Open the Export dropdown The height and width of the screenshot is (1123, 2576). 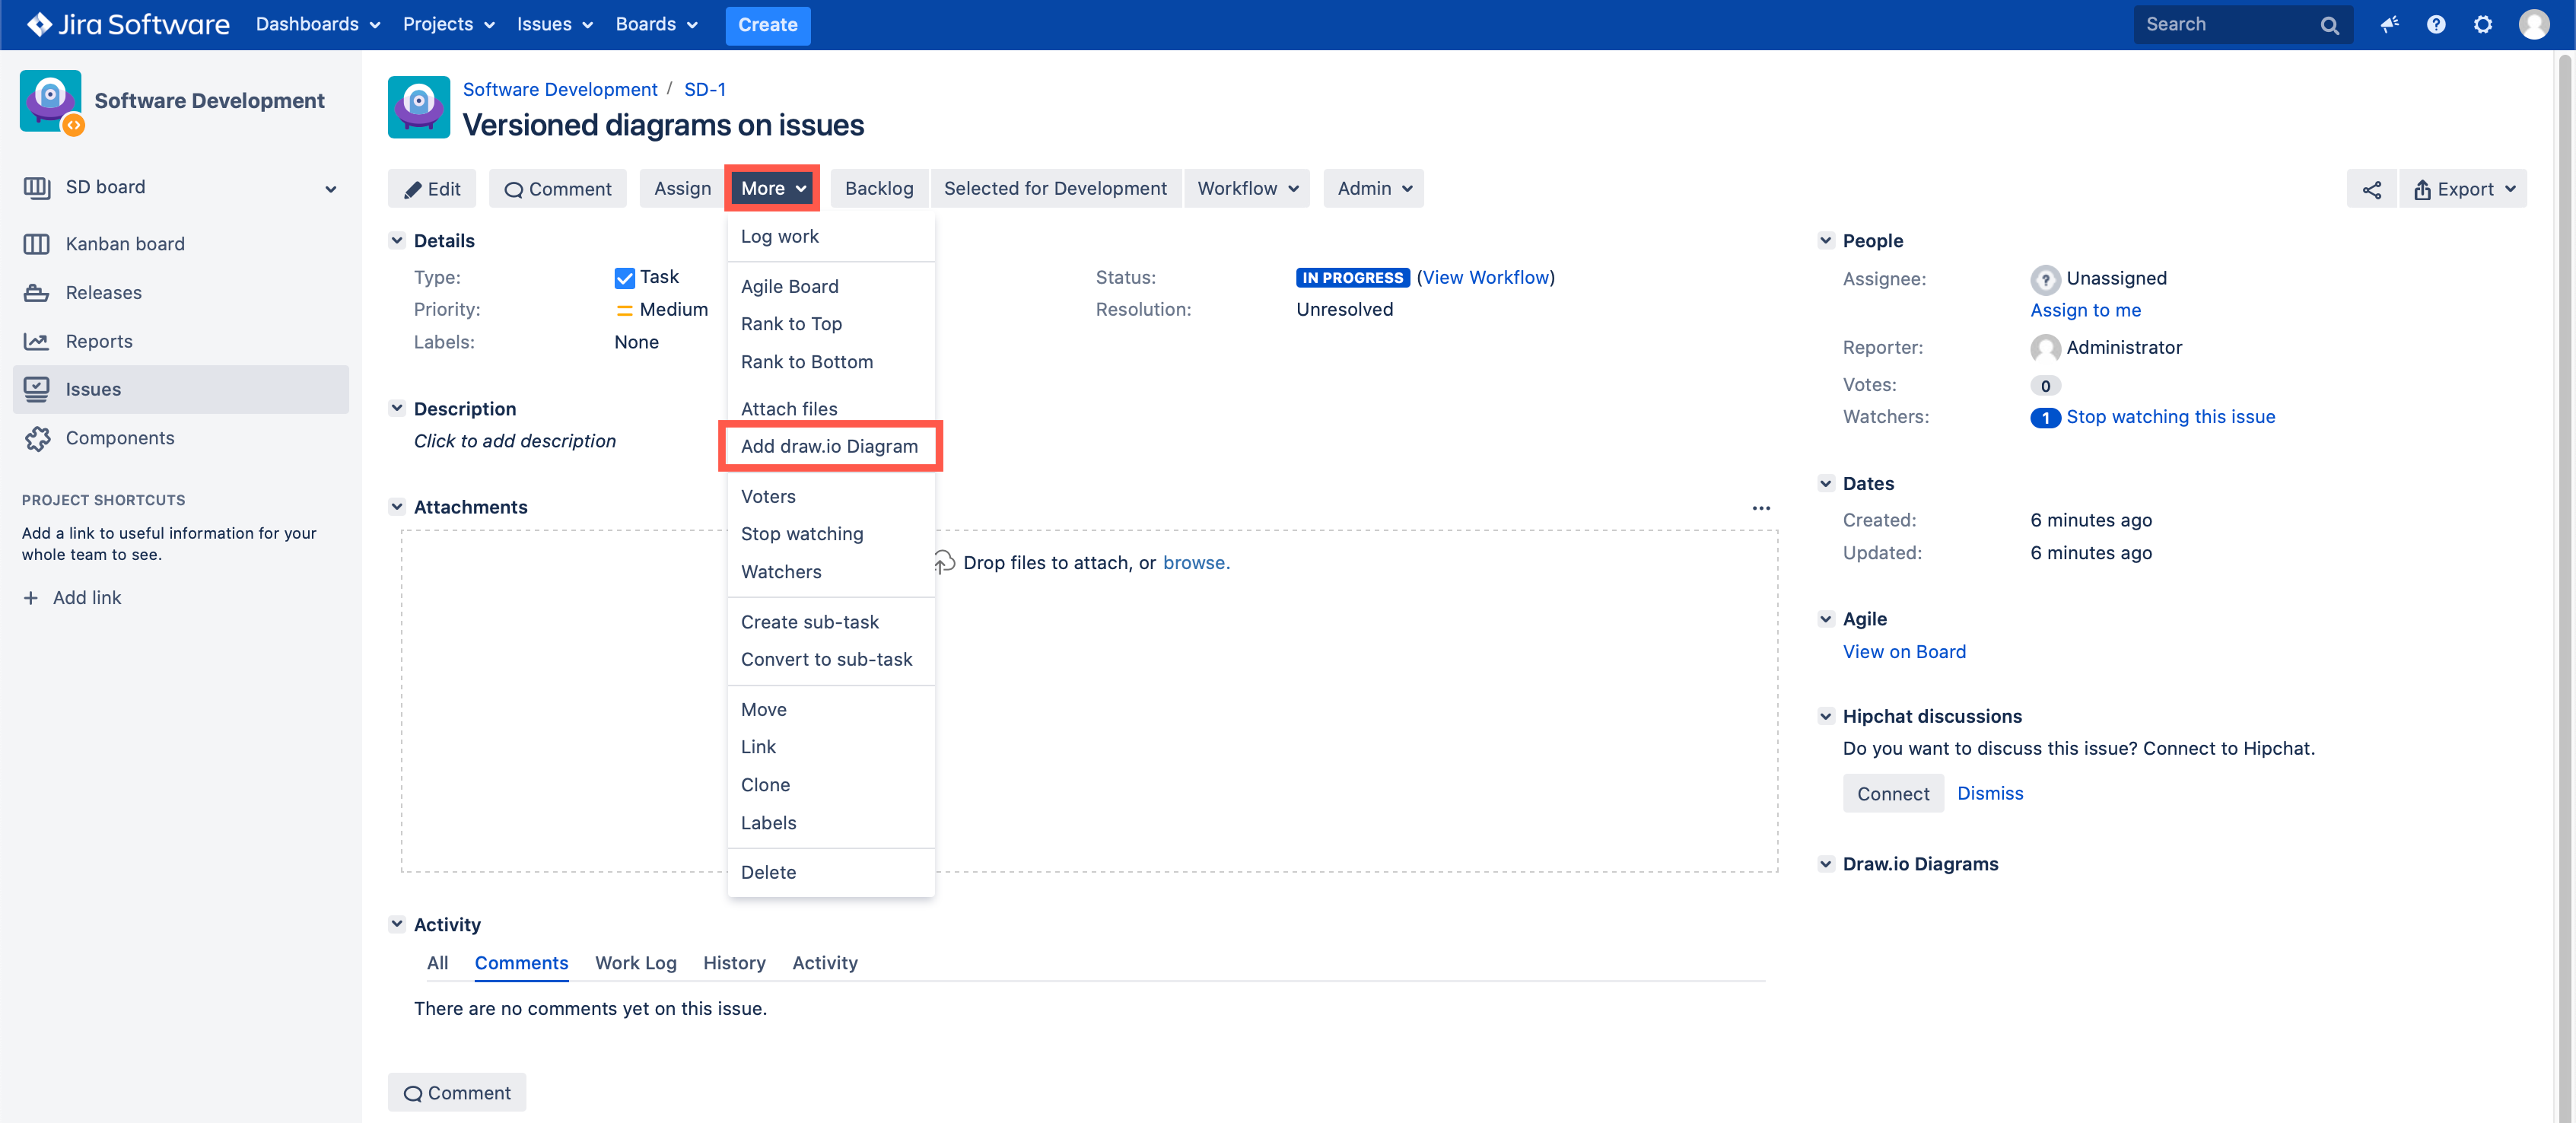click(2464, 188)
